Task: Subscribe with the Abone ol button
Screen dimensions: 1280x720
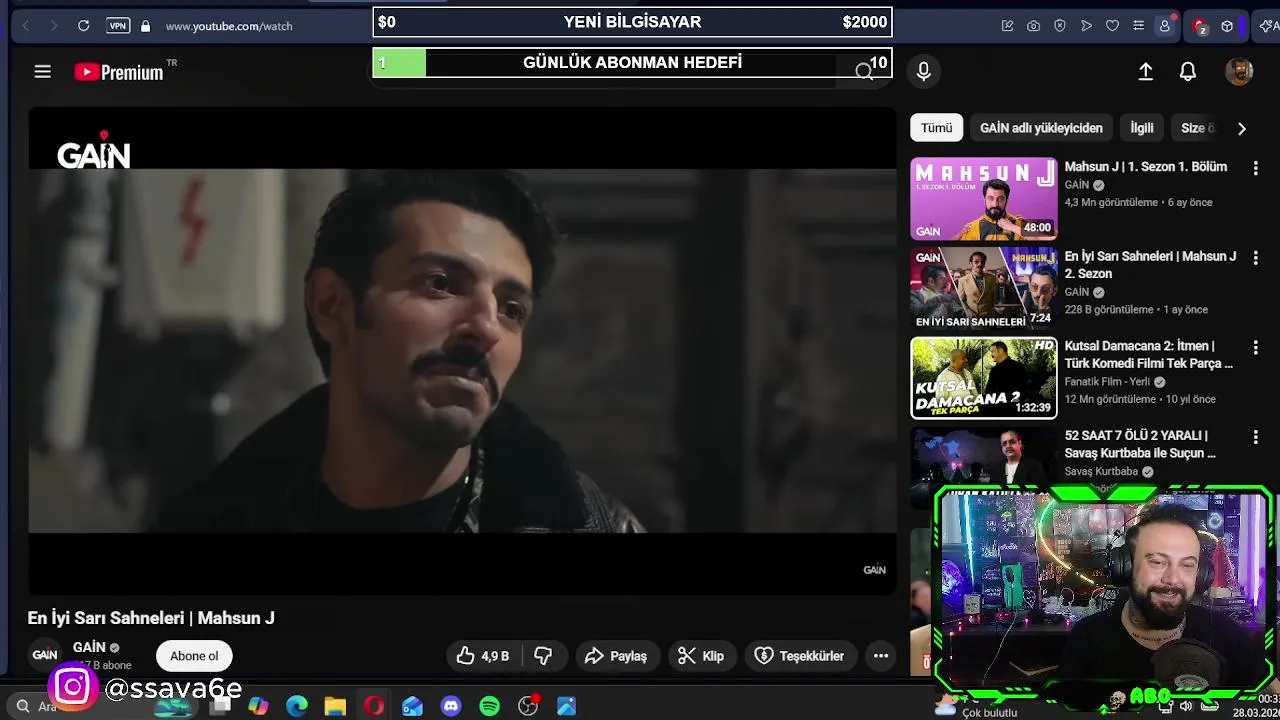Action: pyautogui.click(x=194, y=656)
